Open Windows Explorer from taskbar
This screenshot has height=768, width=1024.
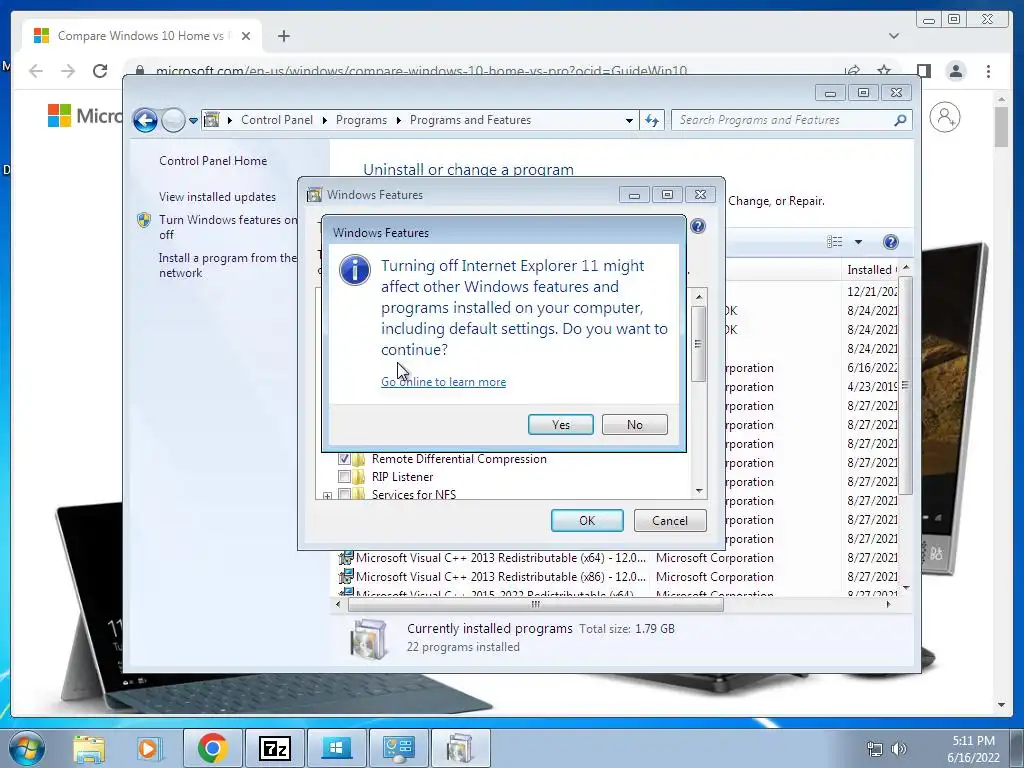point(89,748)
